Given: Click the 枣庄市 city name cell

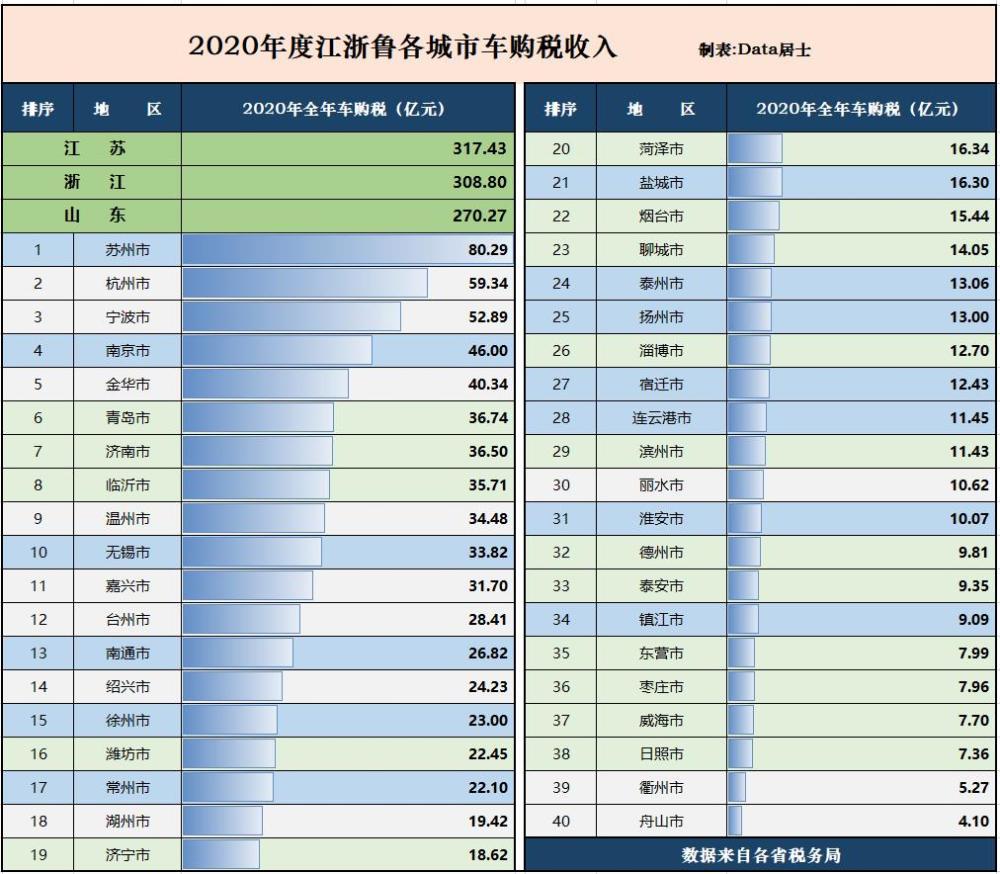Looking at the screenshot, I should (661, 686).
